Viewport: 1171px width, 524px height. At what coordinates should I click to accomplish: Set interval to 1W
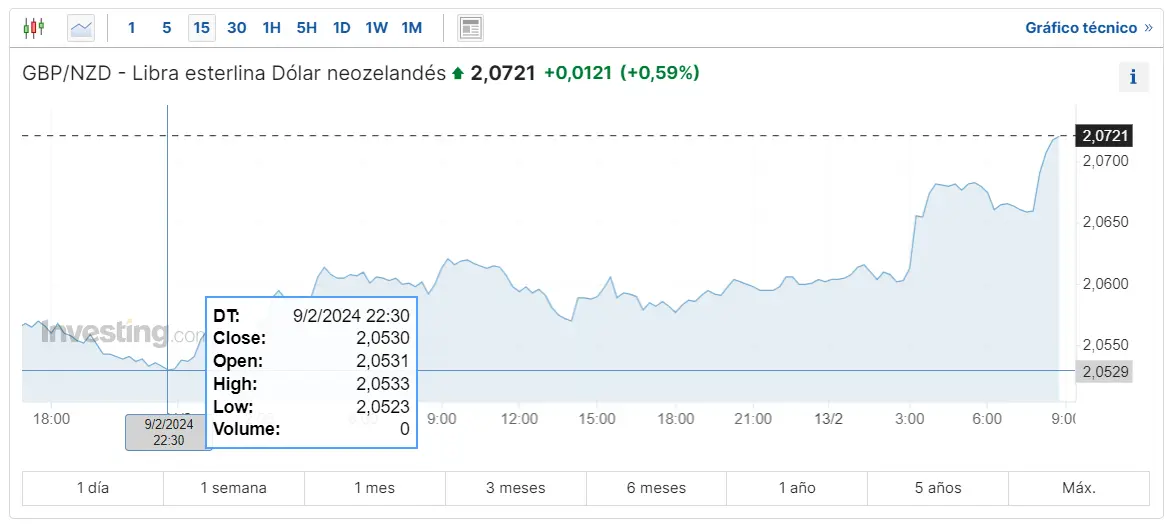coord(376,28)
